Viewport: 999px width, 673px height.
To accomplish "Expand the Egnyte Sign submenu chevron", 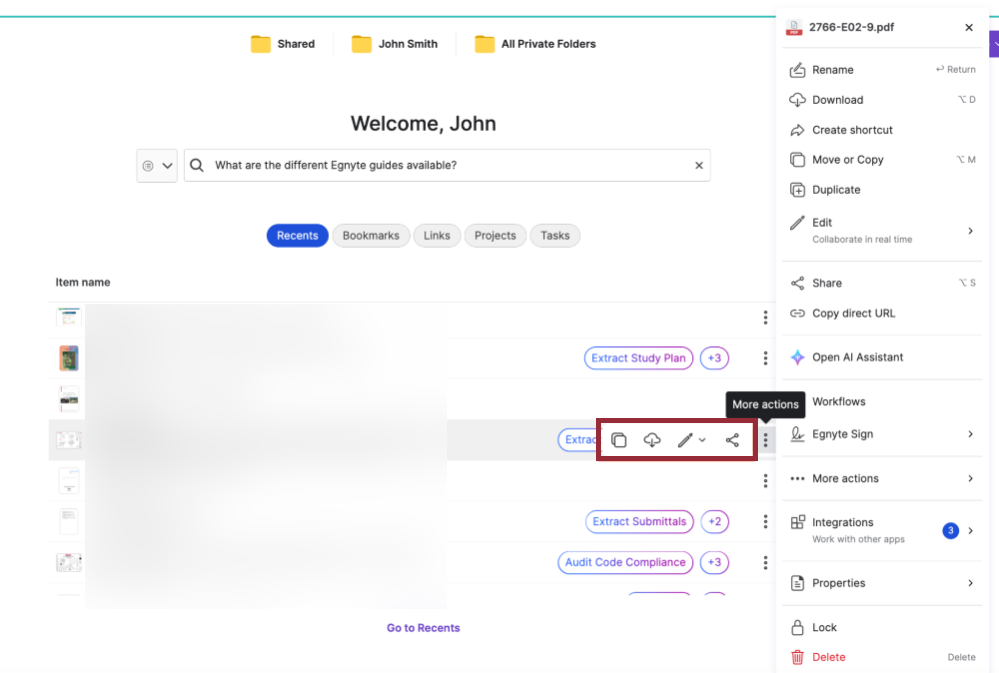I will [970, 434].
